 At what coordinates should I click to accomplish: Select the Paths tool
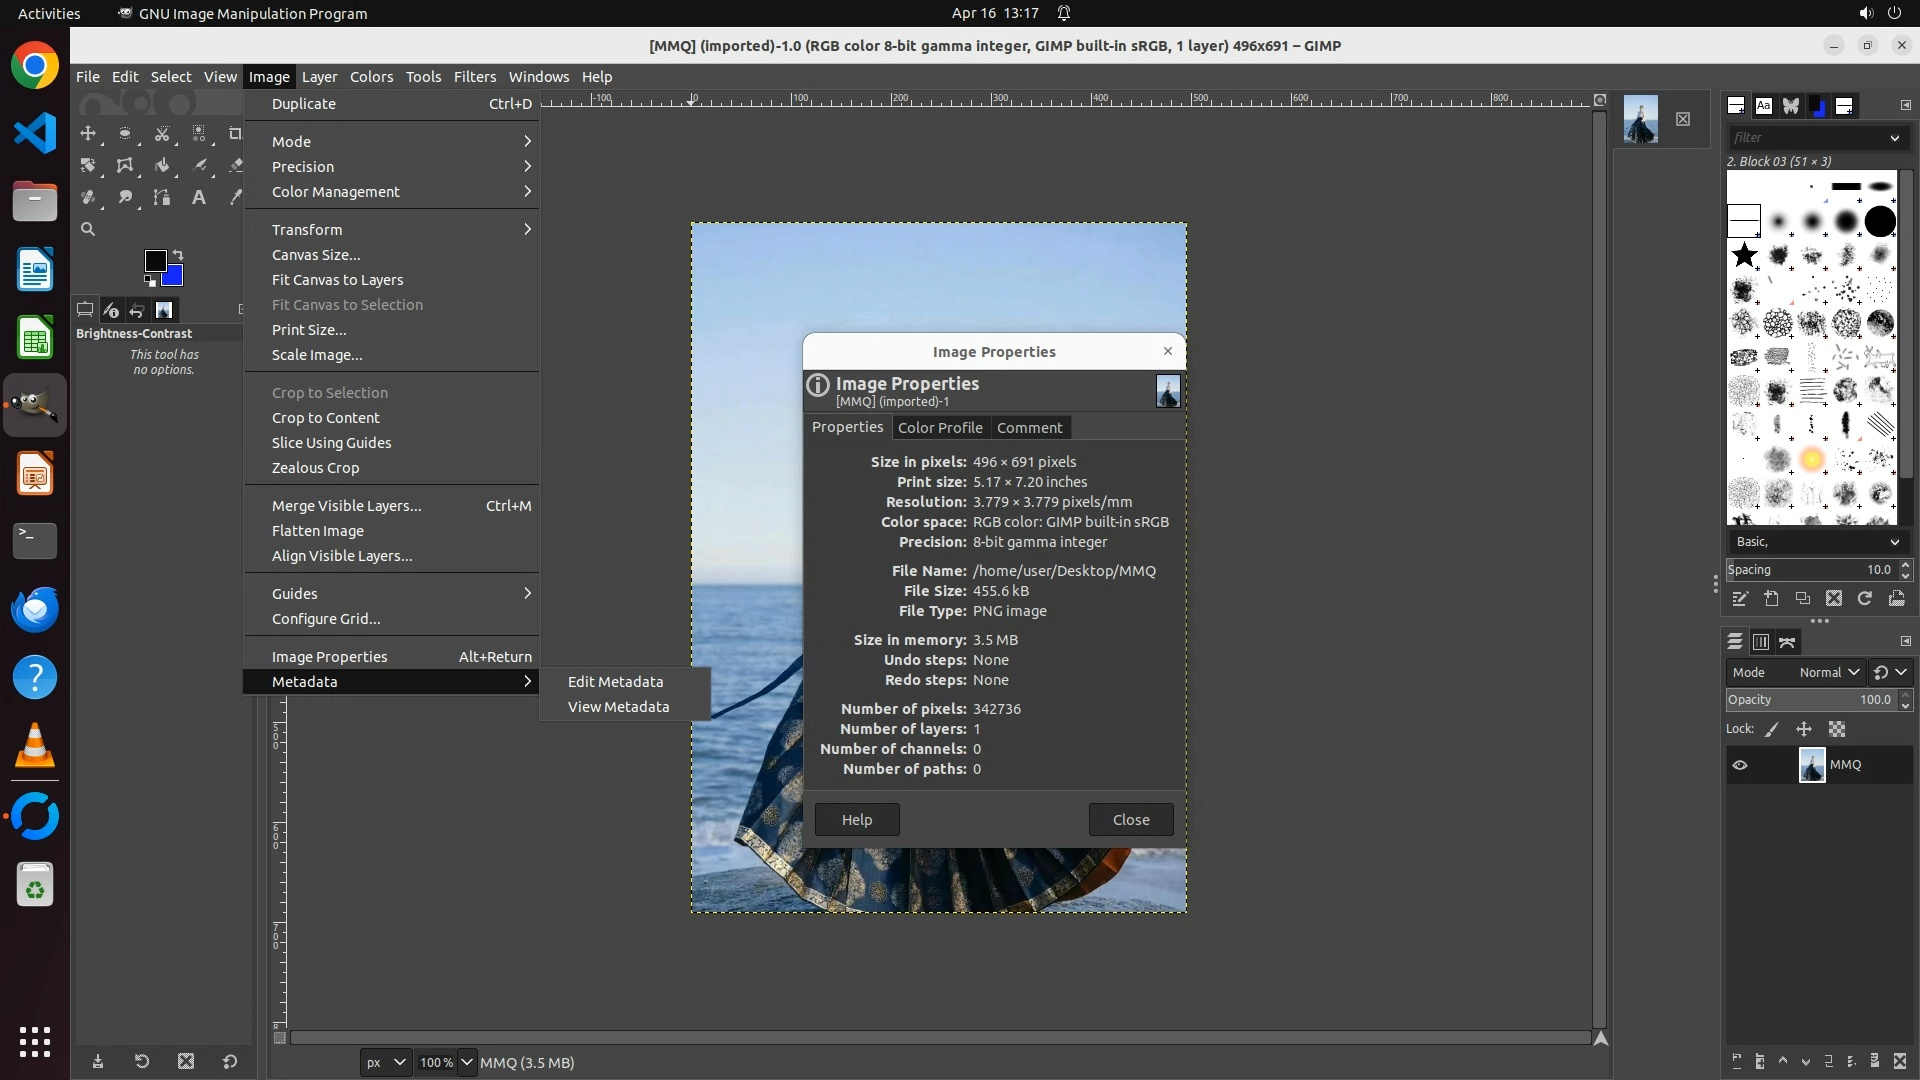(162, 197)
